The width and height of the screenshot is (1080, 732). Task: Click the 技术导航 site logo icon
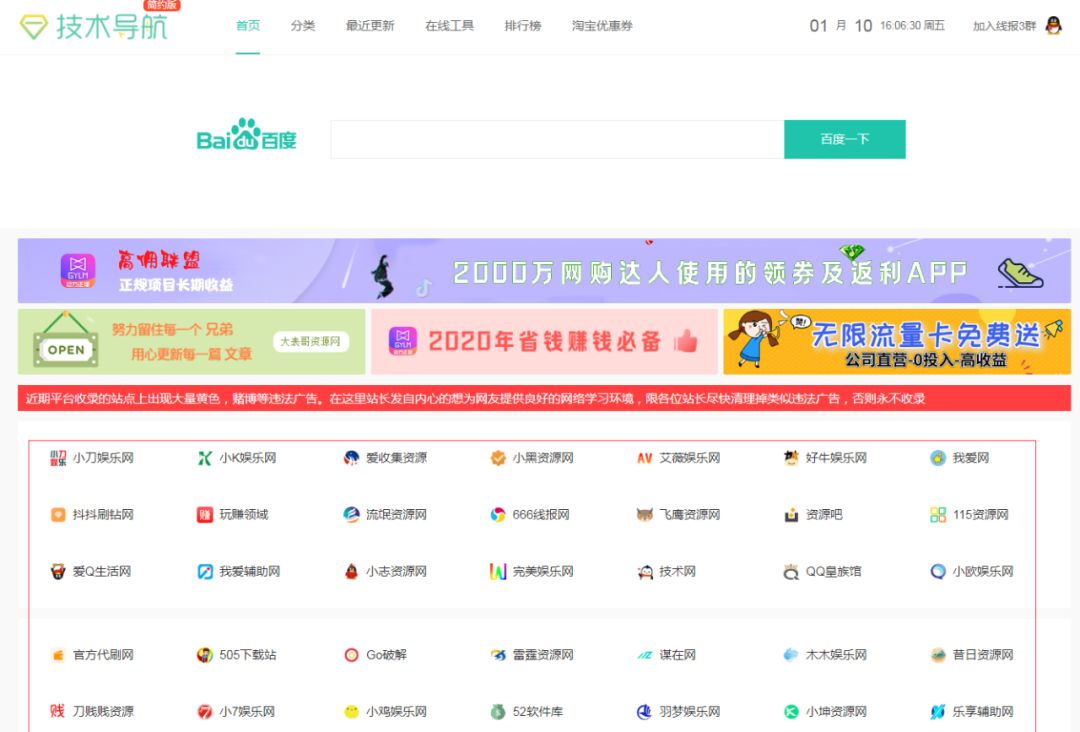[34, 25]
